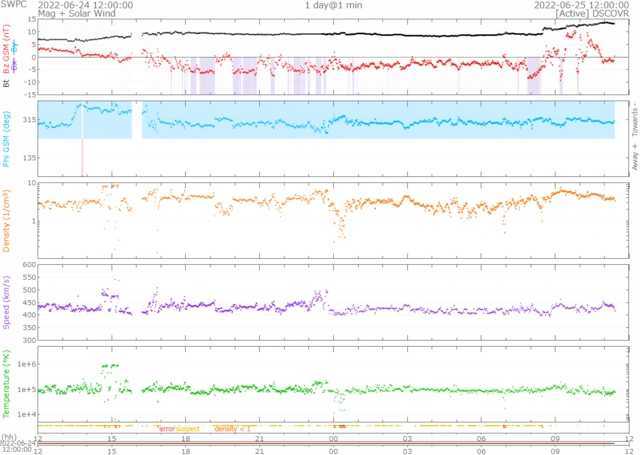Toggle the Bt axis label
640x455 pixels.
click(x=7, y=86)
